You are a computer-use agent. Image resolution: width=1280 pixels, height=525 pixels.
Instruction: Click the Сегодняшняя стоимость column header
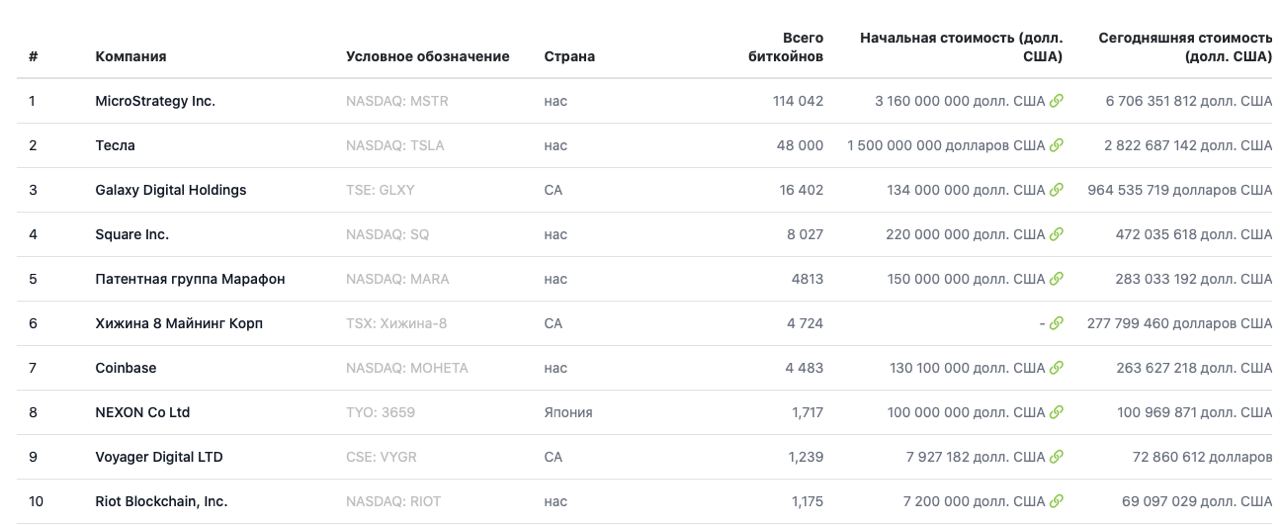click(x=1184, y=47)
